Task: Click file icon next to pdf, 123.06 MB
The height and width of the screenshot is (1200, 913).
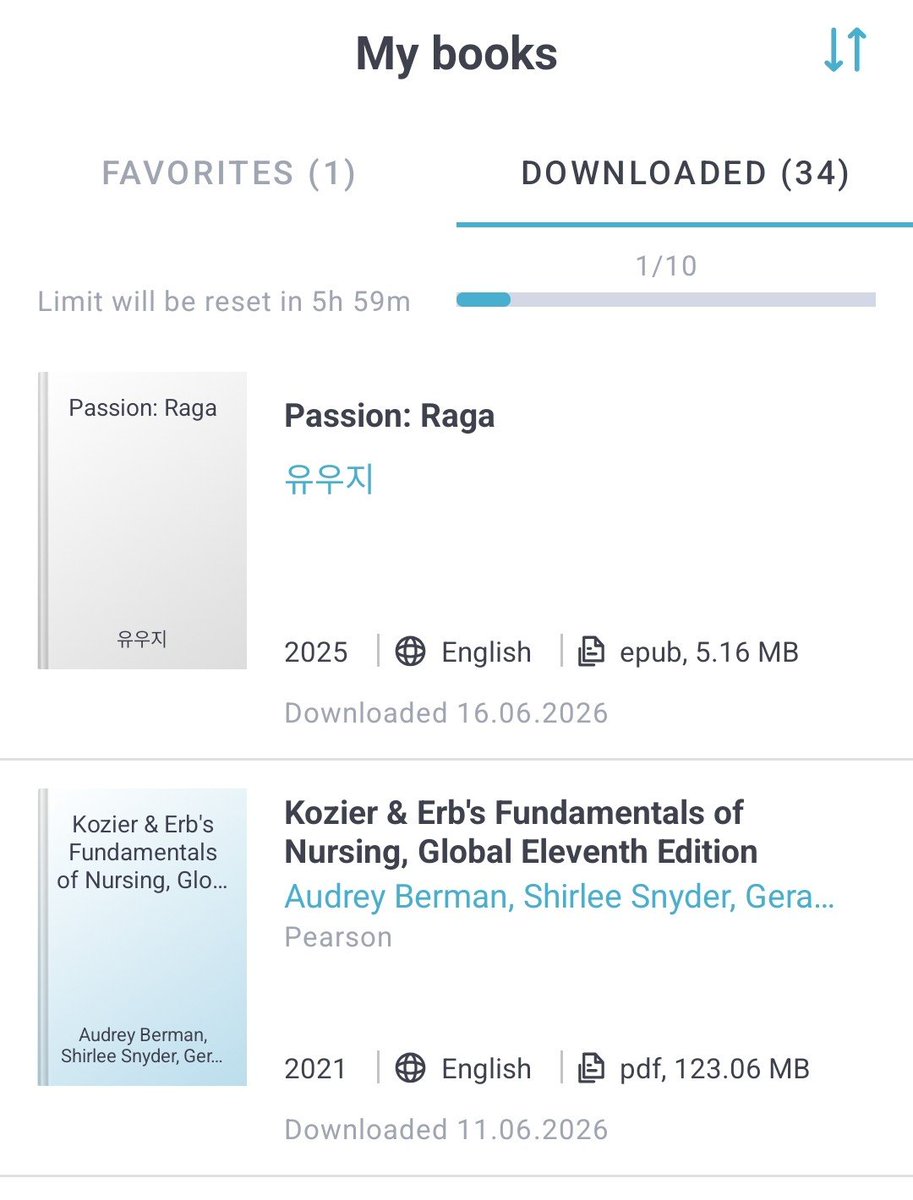Action: coord(592,1068)
